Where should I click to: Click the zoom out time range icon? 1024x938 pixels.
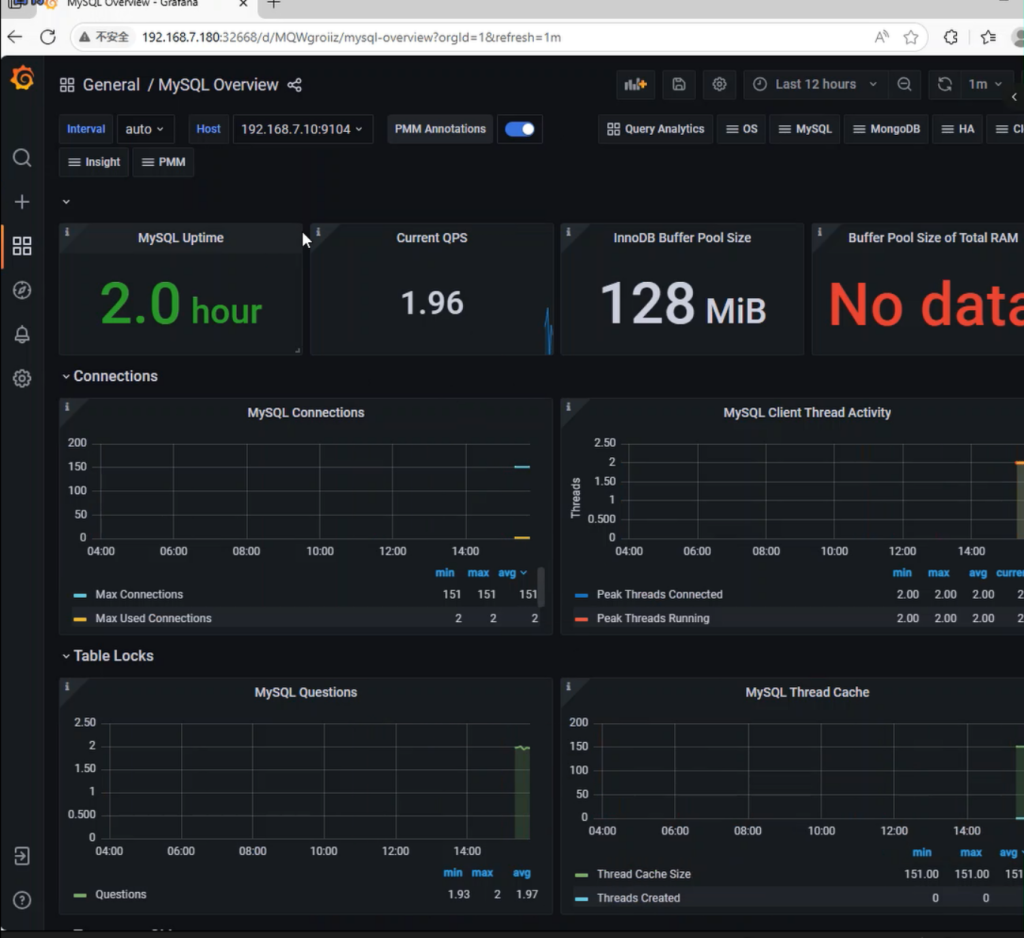904,85
